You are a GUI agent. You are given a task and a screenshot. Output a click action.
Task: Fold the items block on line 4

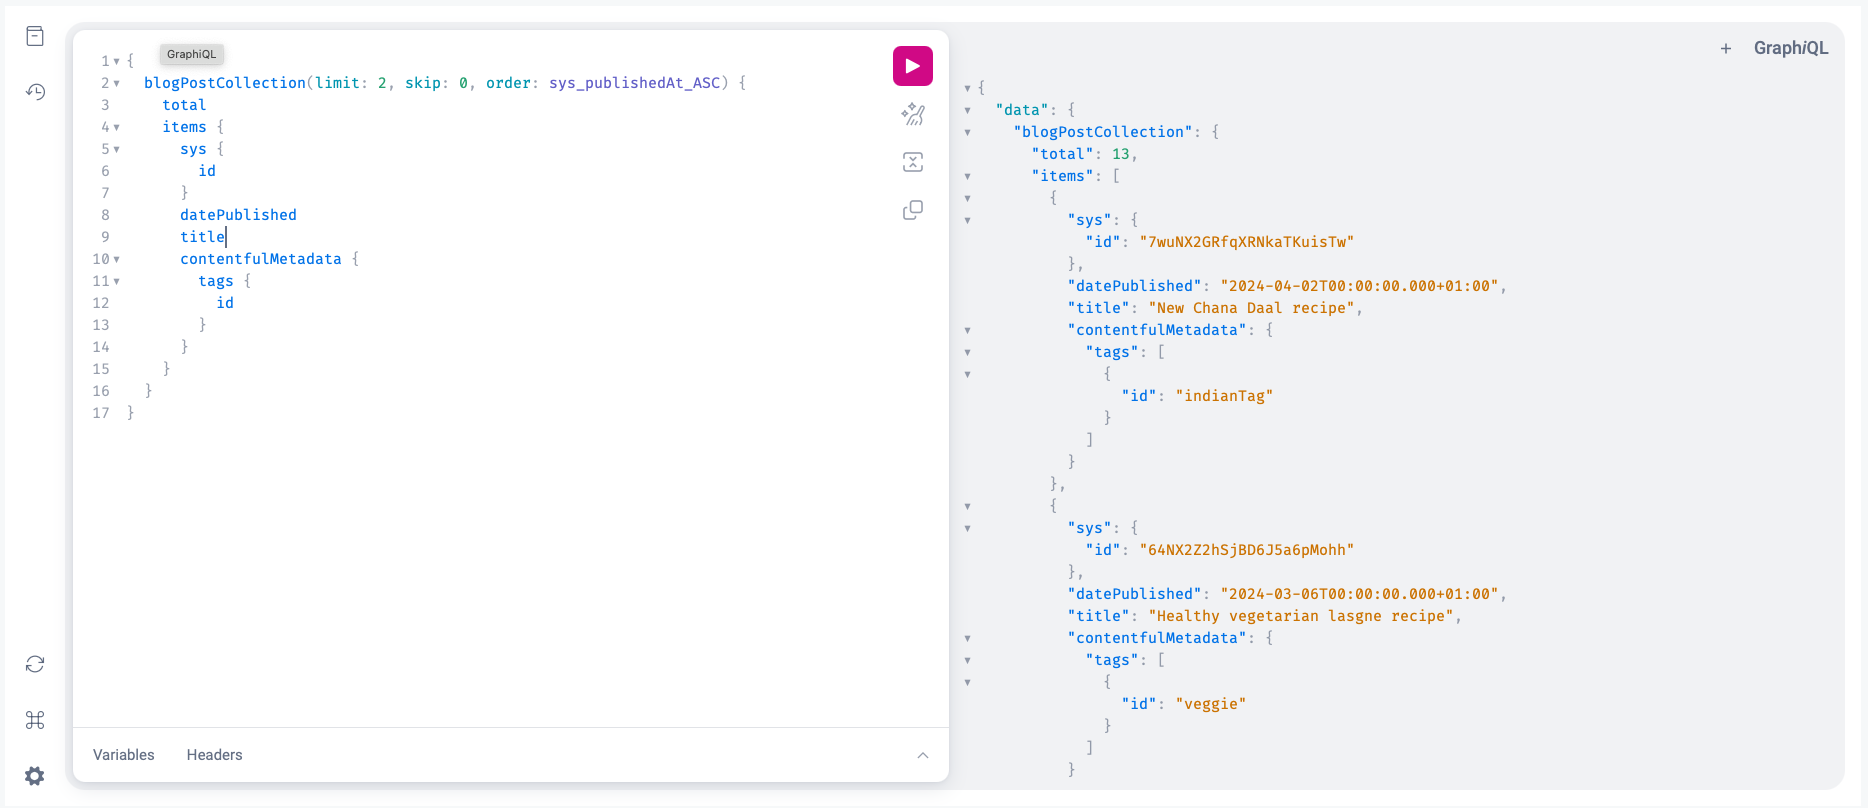117,127
